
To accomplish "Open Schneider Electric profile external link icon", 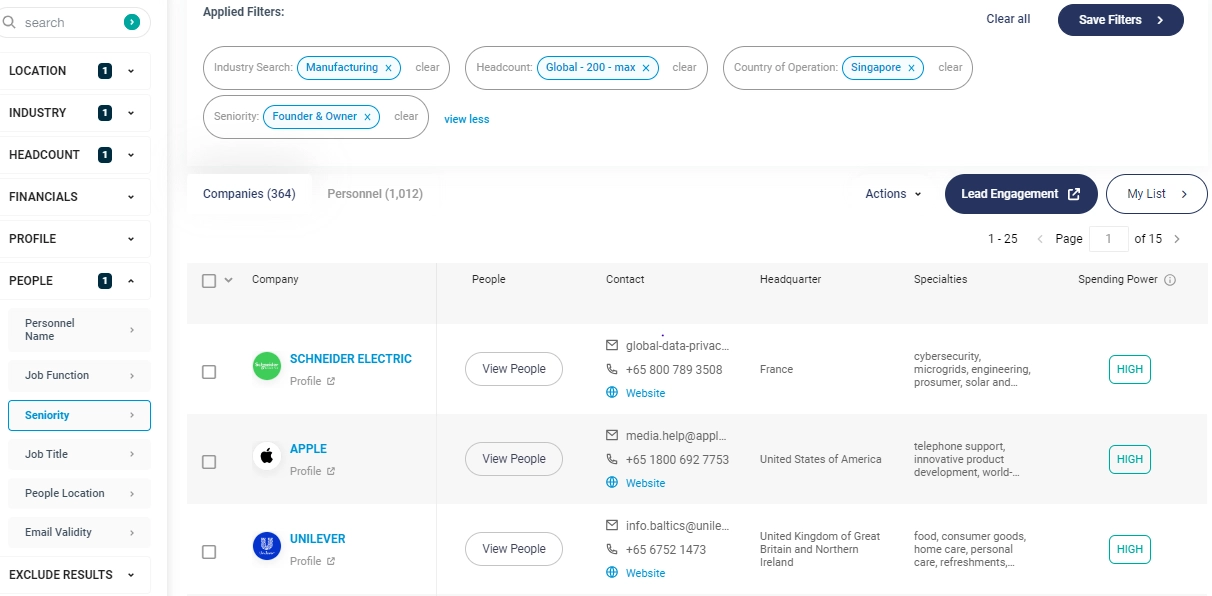I will [331, 381].
